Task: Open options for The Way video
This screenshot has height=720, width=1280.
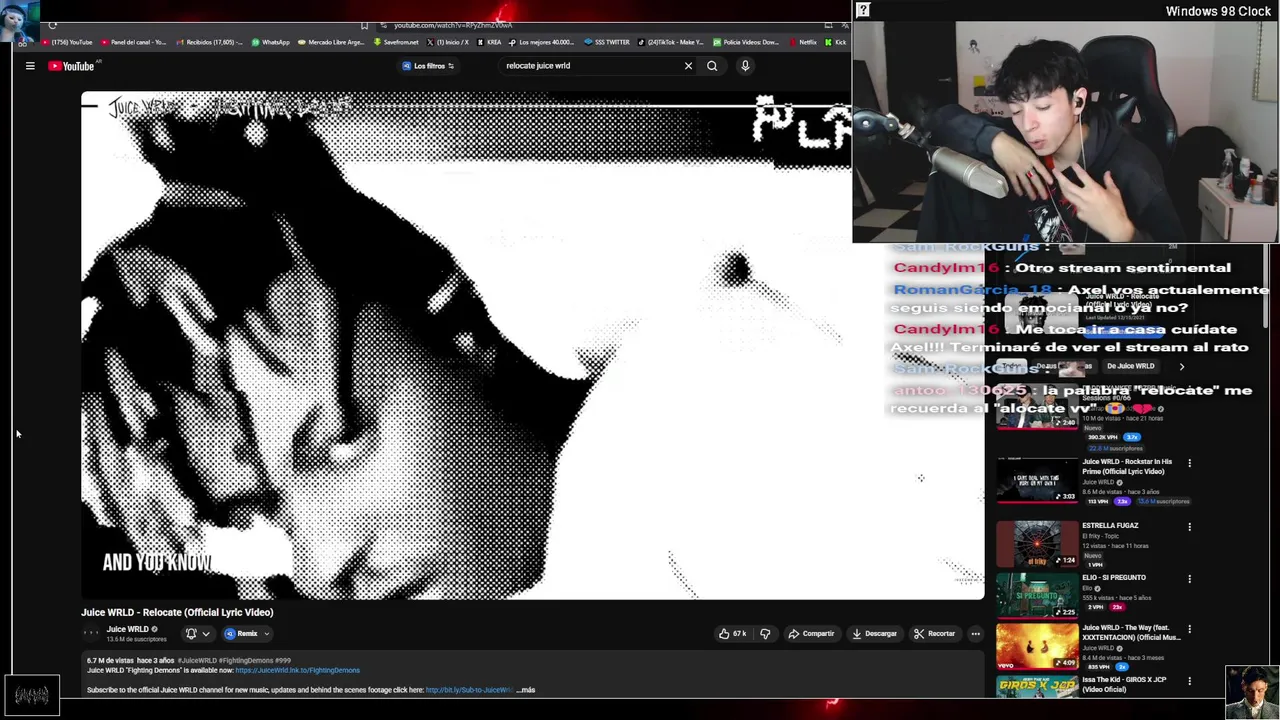Action: tap(1189, 630)
